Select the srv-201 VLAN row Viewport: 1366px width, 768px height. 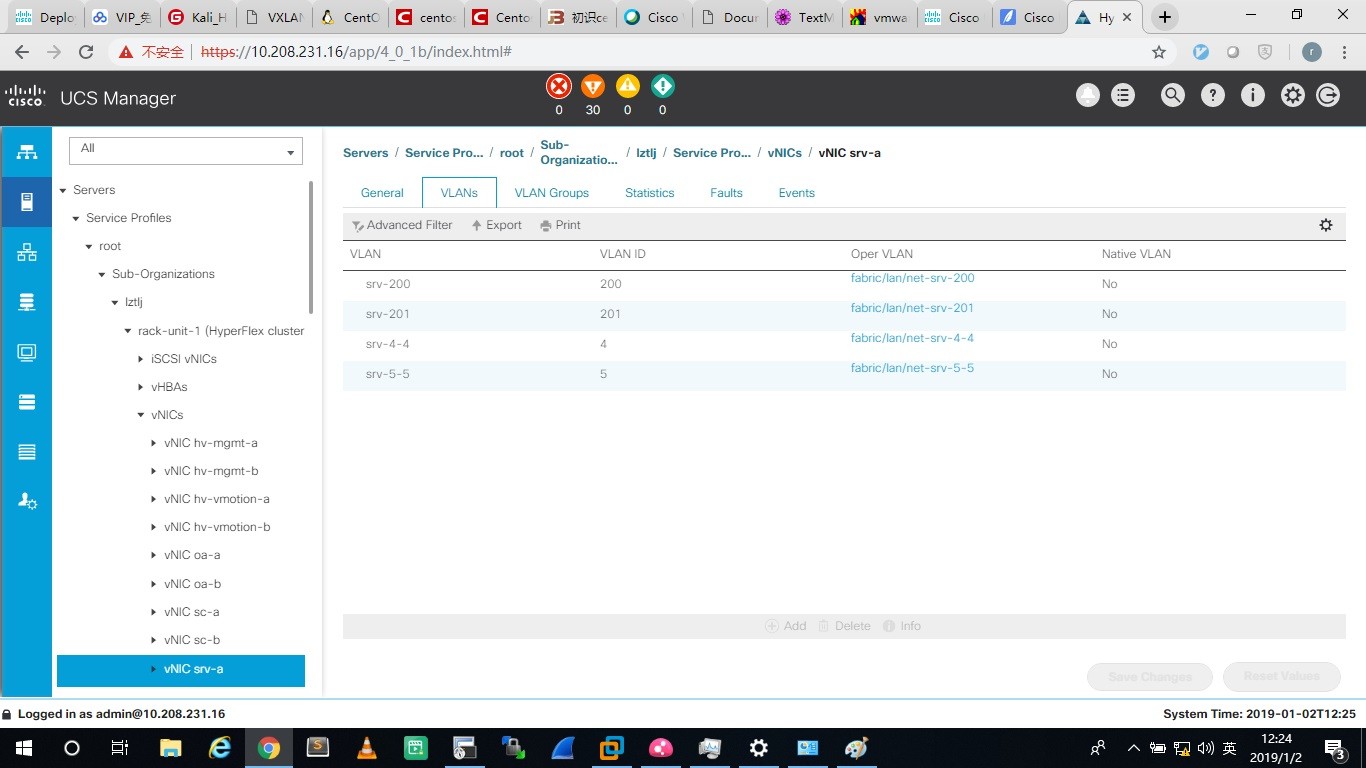click(844, 314)
